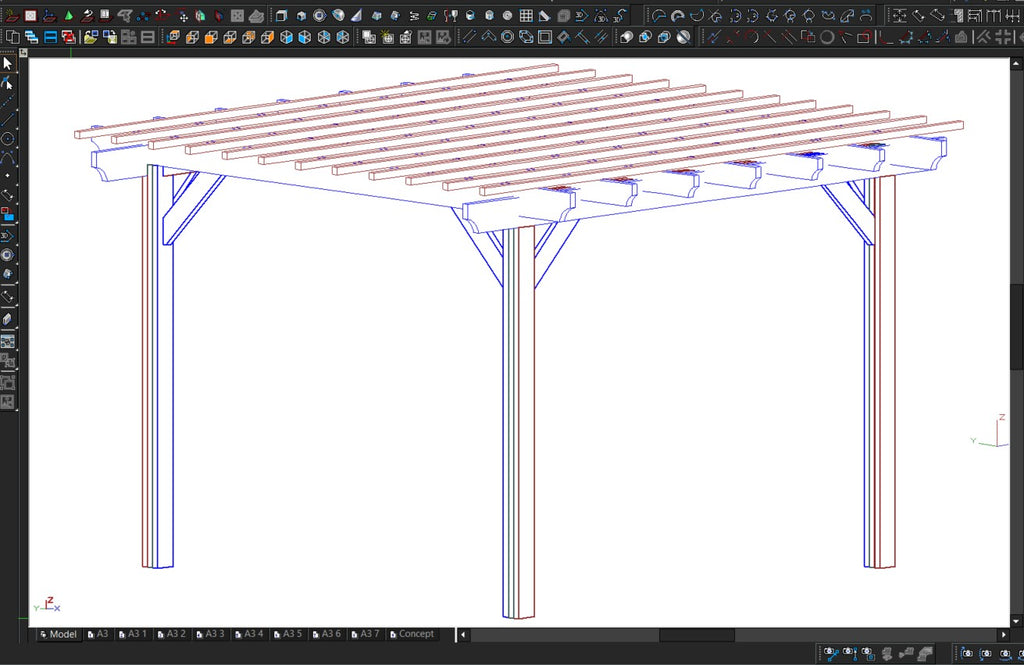Image resolution: width=1024 pixels, height=665 pixels.
Task: Switch to the A3 6 tab
Action: 326,634
